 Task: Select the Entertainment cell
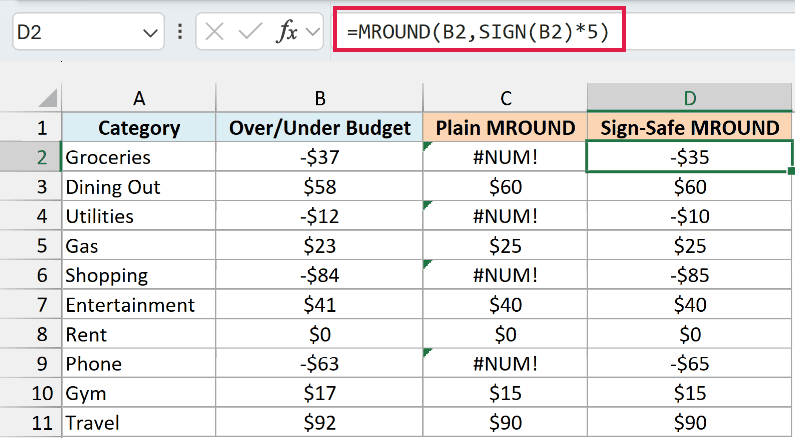pos(139,305)
